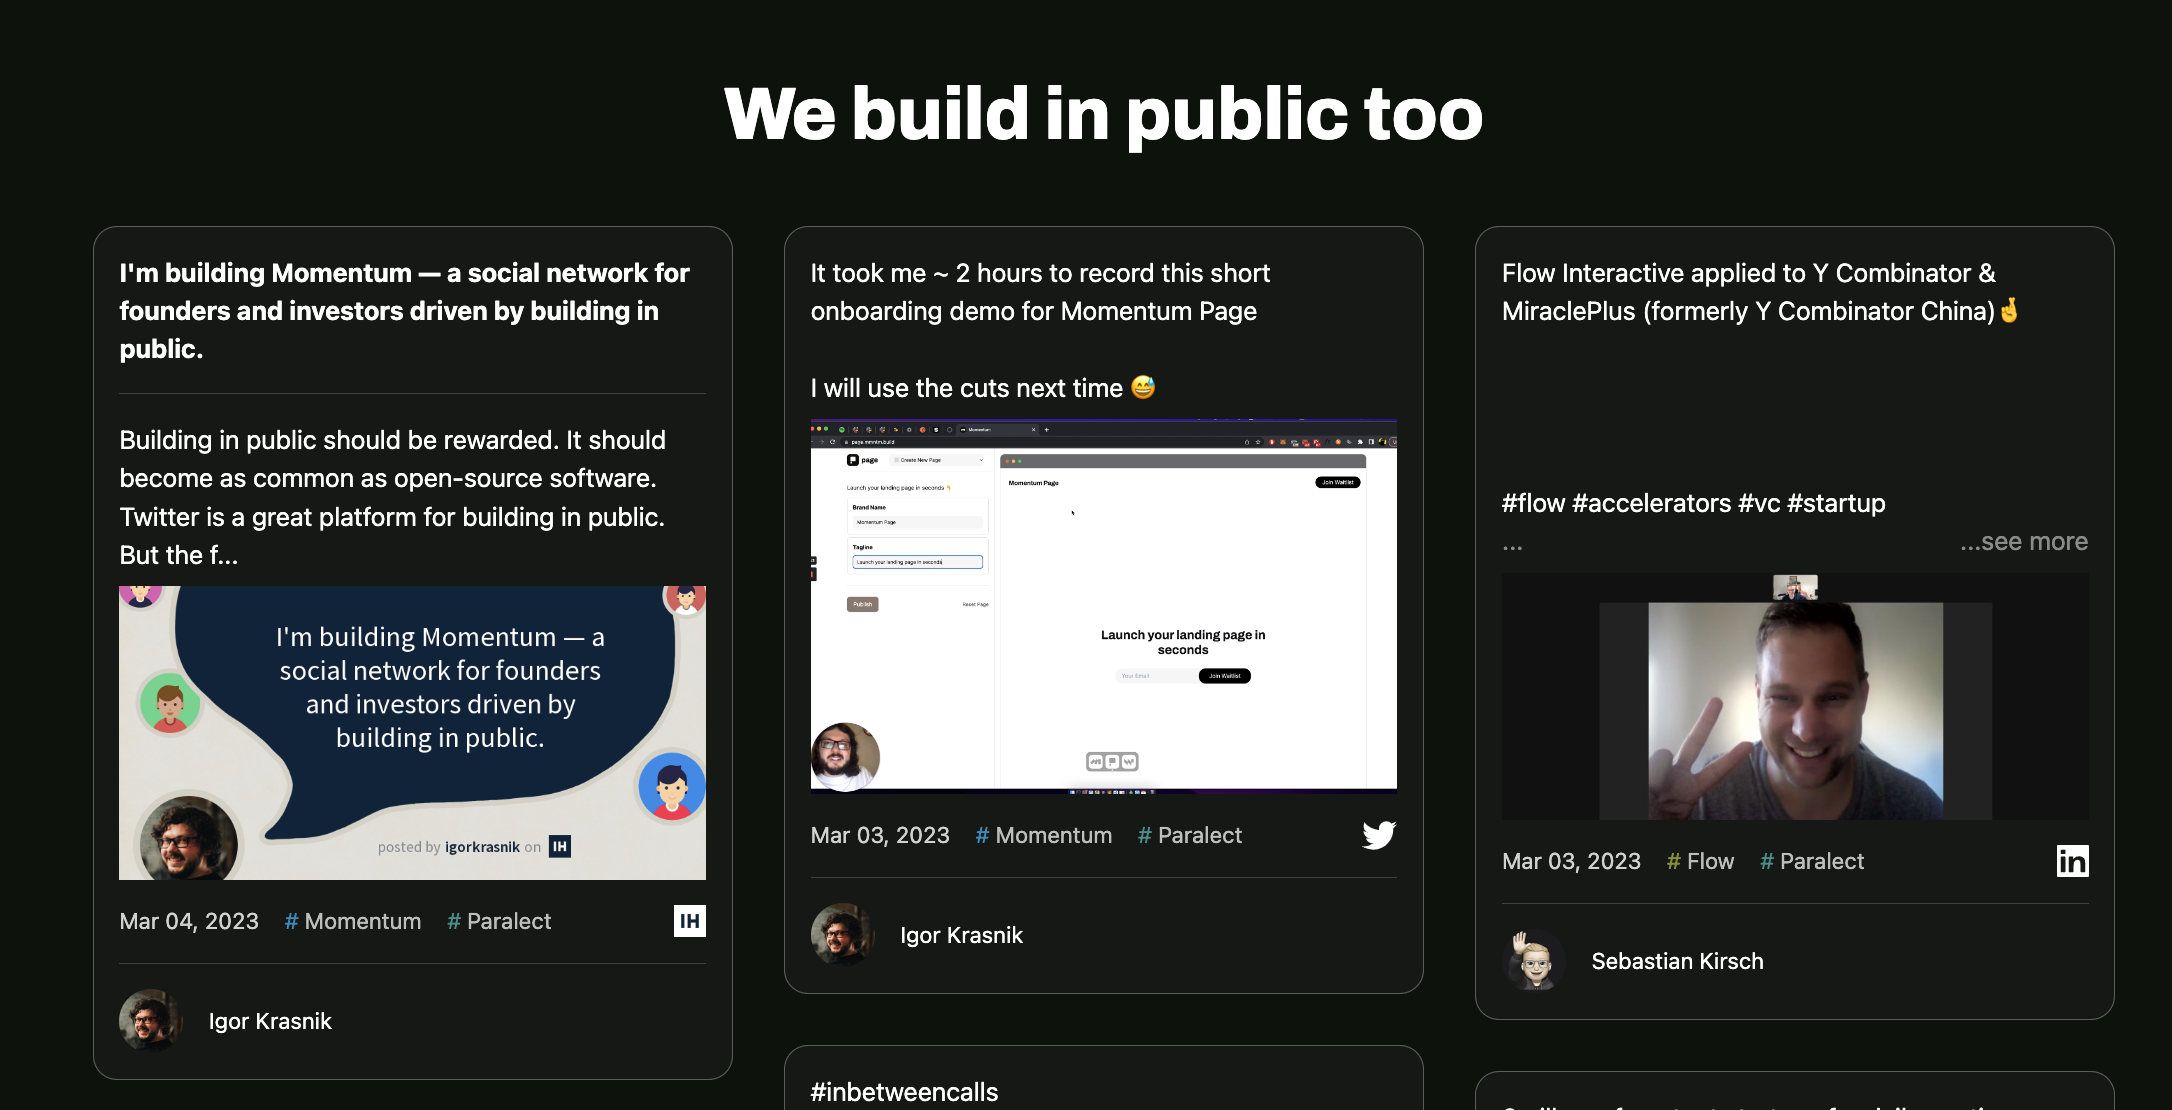This screenshot has height=1110, width=2172.
Task: Click the Sebastian Kirsch author name
Action: [x=1677, y=961]
